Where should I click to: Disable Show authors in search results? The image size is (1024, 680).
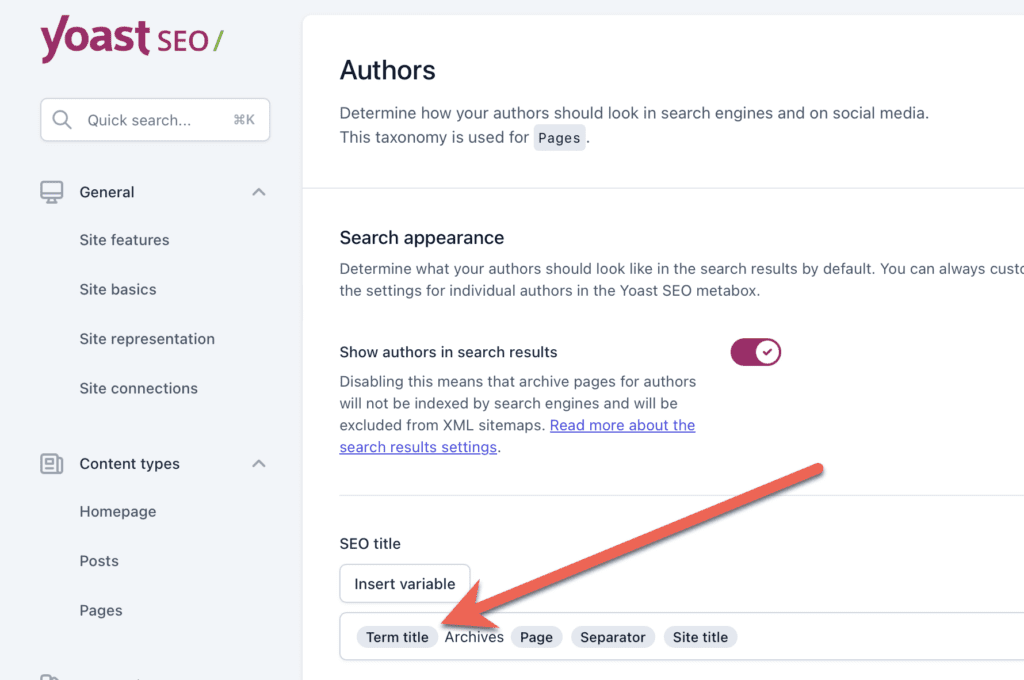[x=756, y=351]
